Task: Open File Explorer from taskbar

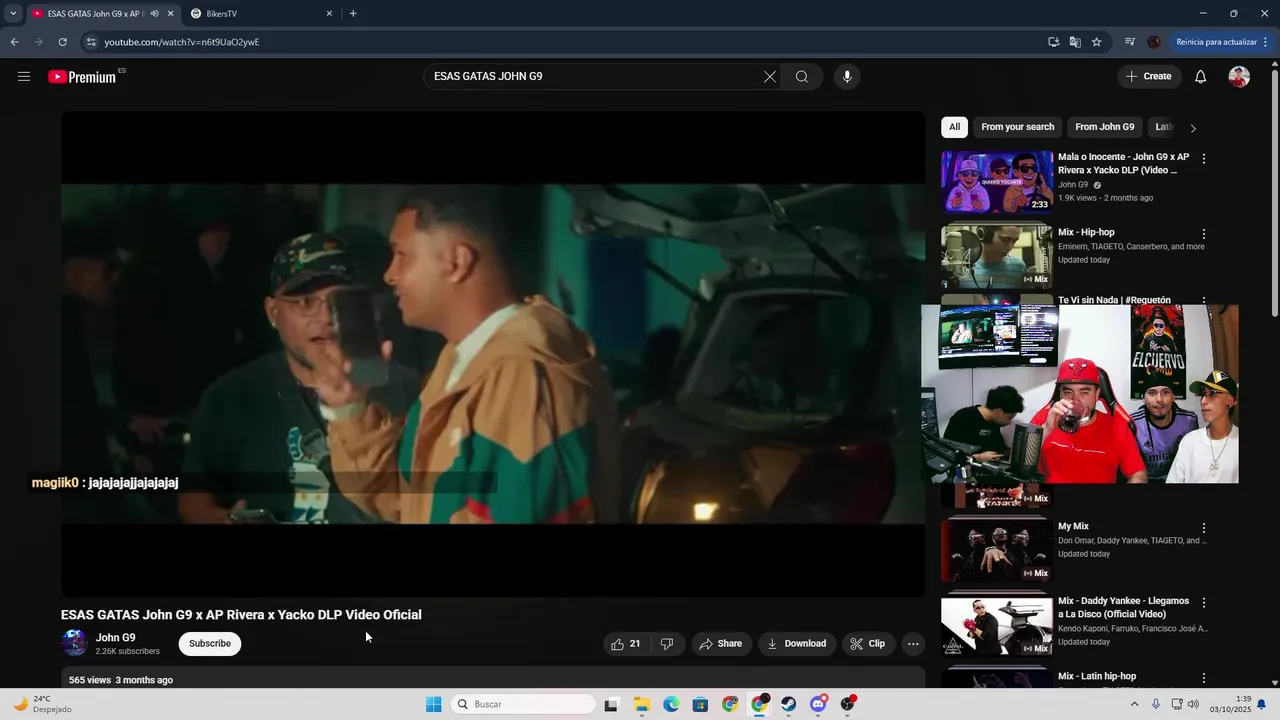Action: coord(642,704)
